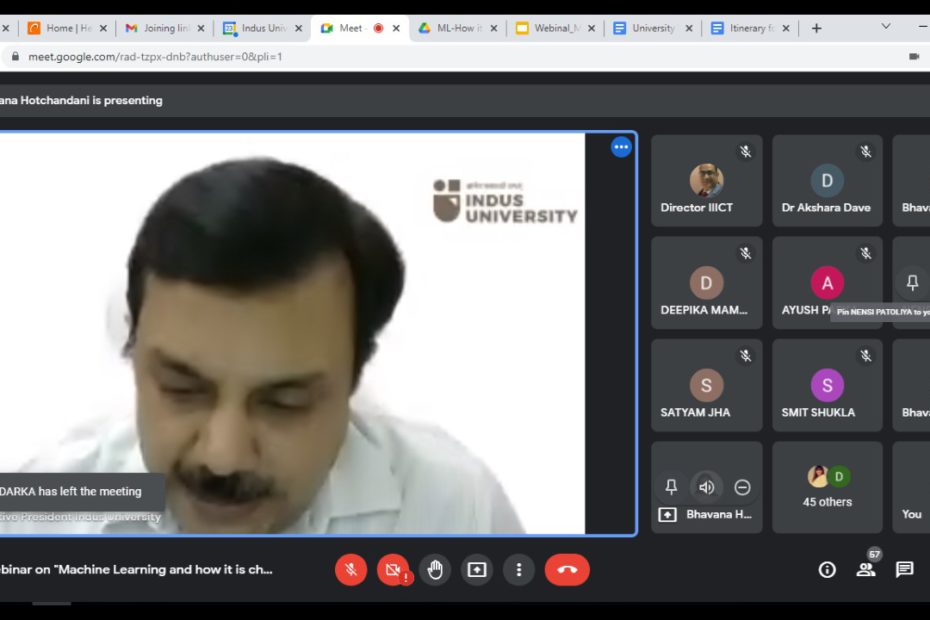Switch to the Webinar_M tab
This screenshot has width=930, height=620.
(x=555, y=27)
